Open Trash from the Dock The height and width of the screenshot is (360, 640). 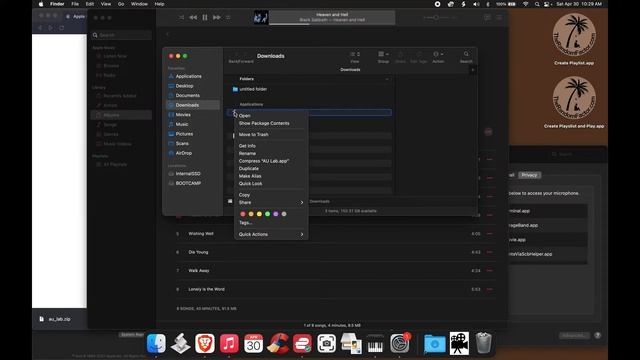484,343
